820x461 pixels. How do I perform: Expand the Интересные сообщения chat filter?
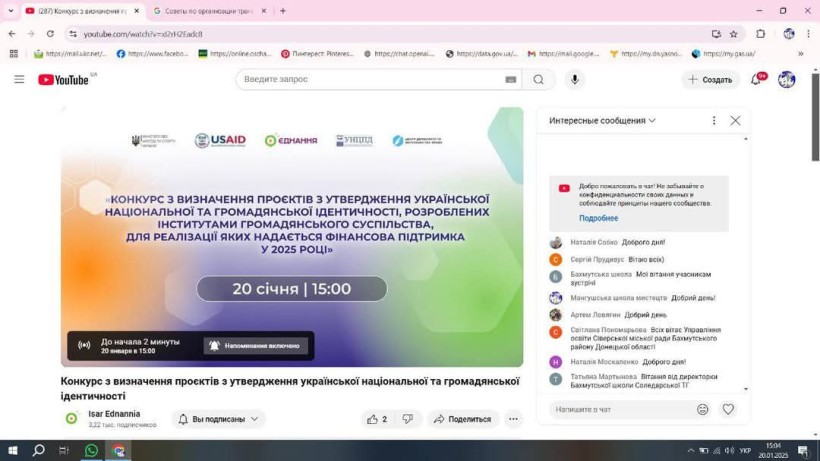pos(602,120)
